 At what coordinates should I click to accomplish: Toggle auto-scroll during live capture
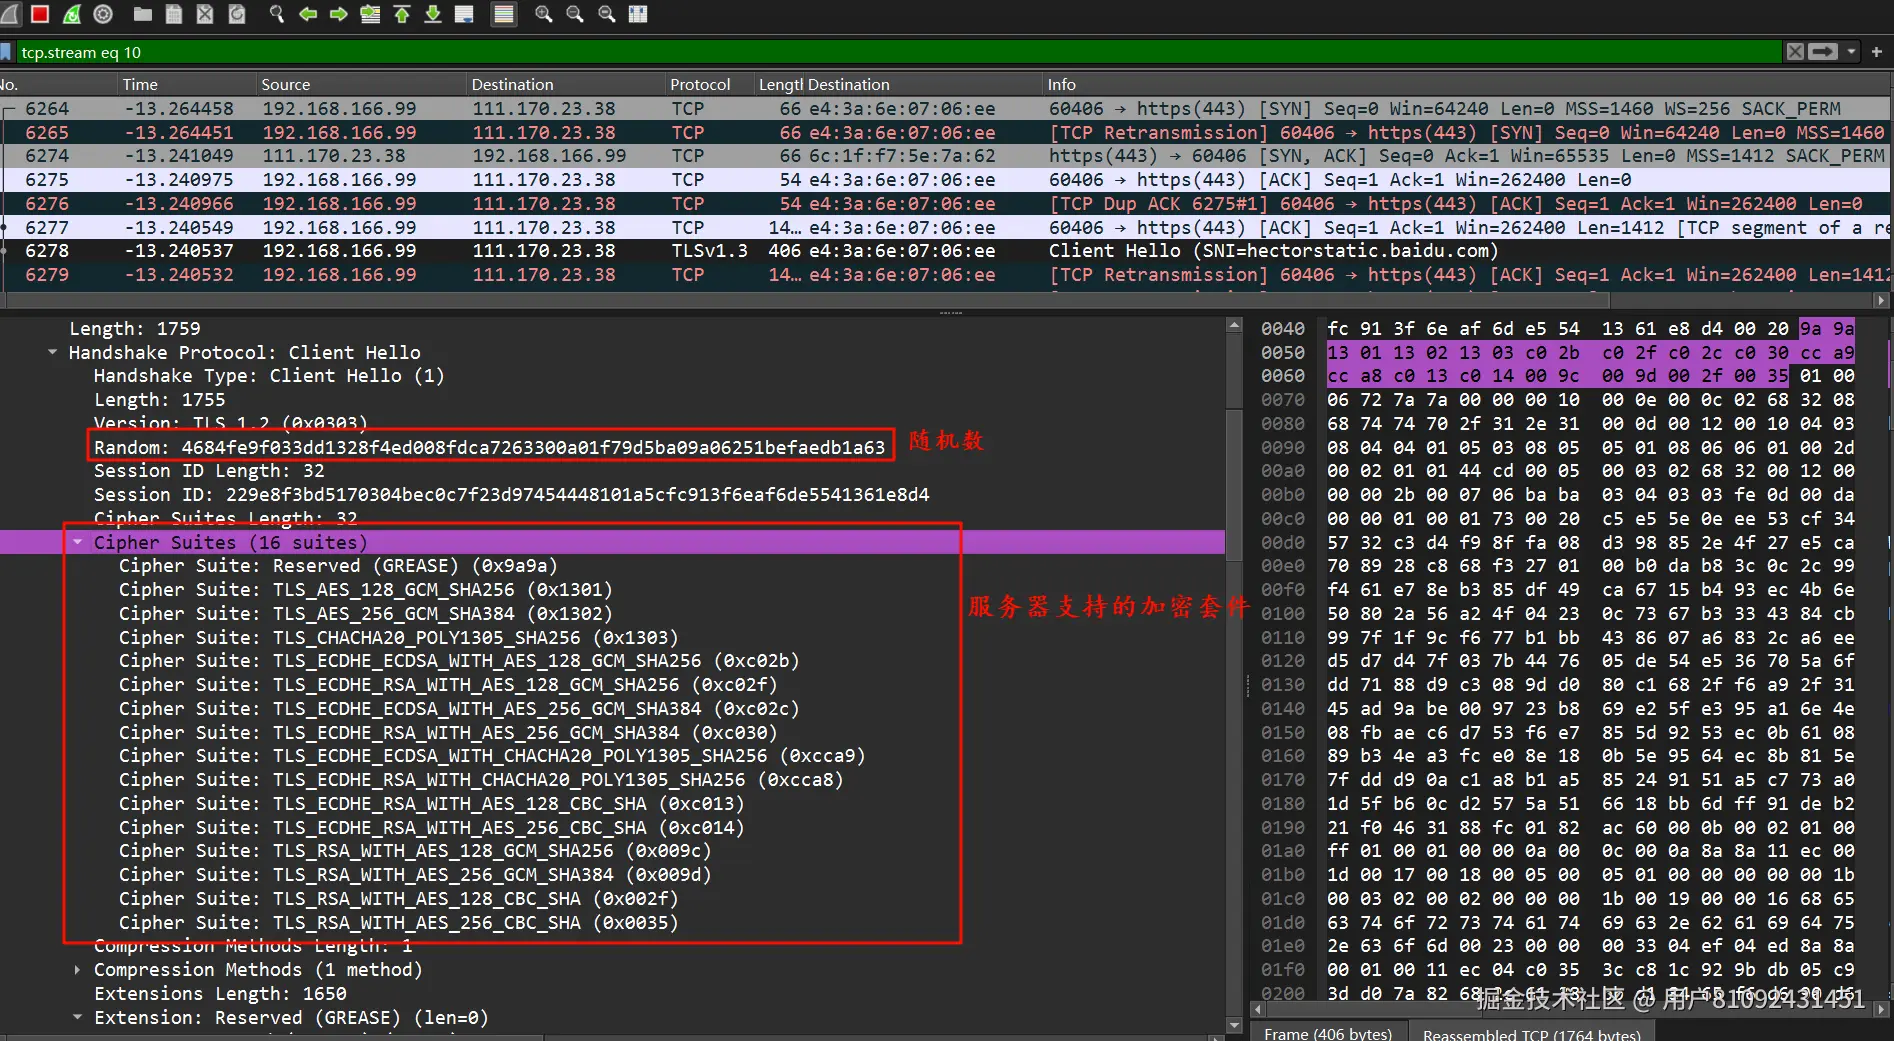click(x=464, y=14)
